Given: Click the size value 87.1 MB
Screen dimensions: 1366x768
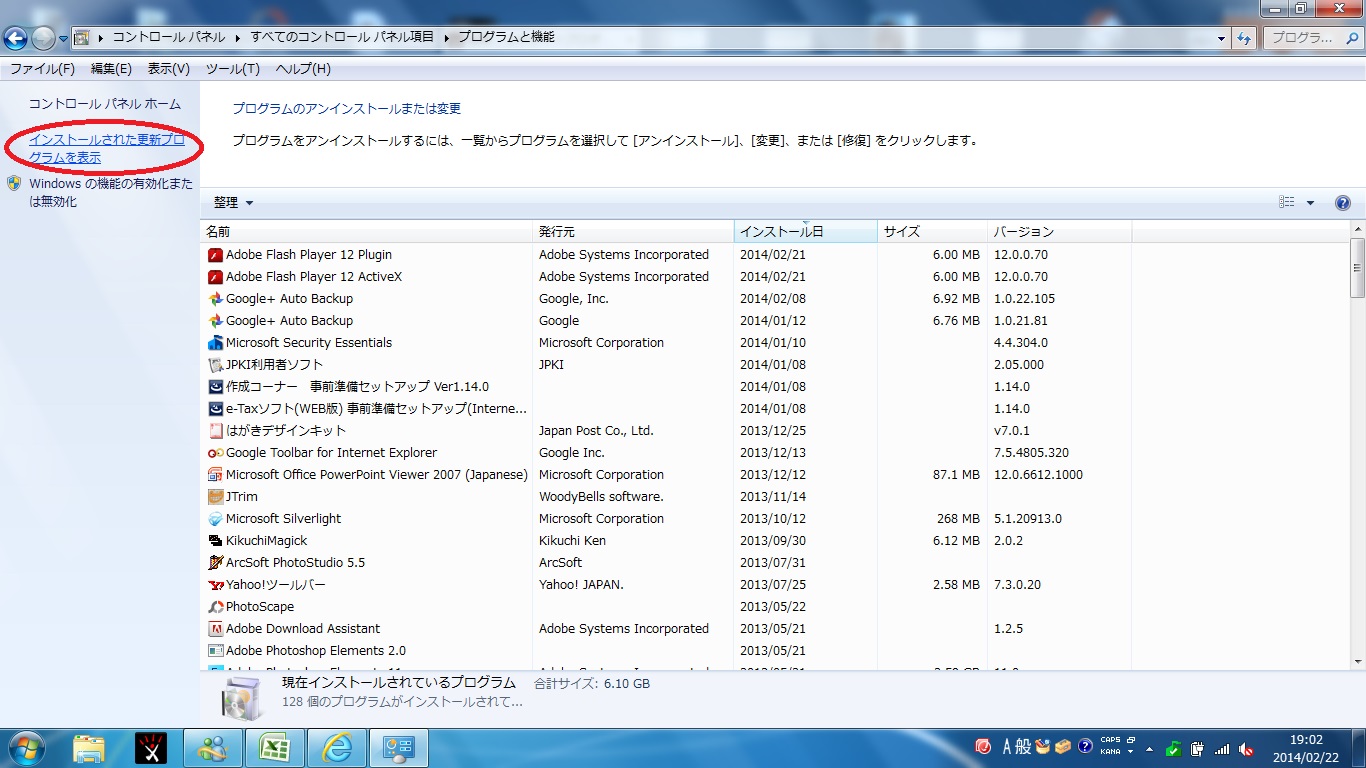Looking at the screenshot, I should [x=956, y=475].
